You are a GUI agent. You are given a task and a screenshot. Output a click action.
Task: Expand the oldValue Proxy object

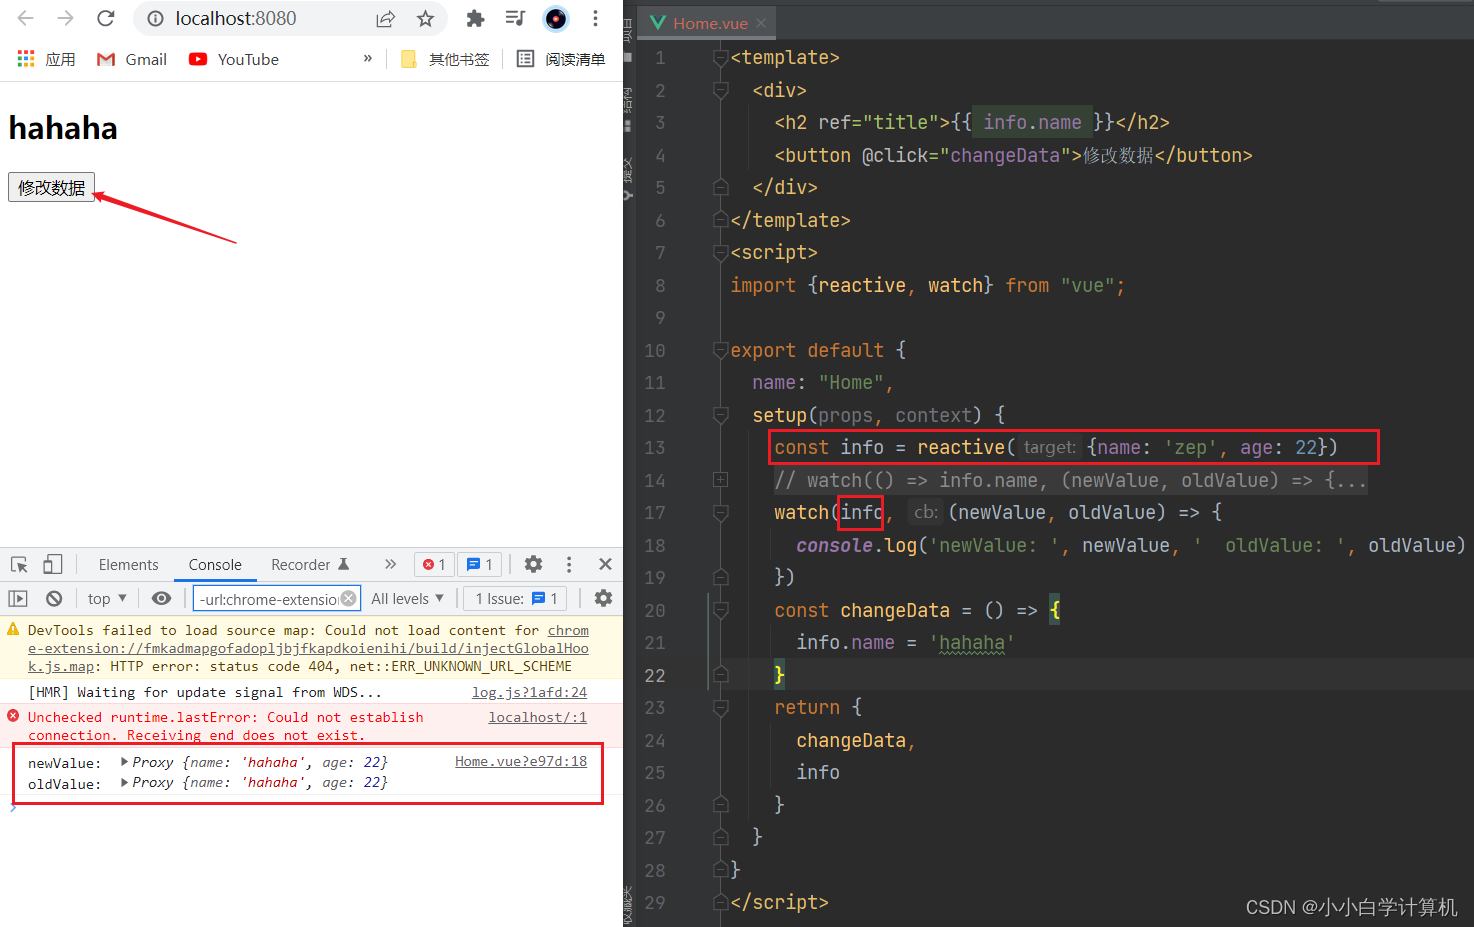pos(125,782)
